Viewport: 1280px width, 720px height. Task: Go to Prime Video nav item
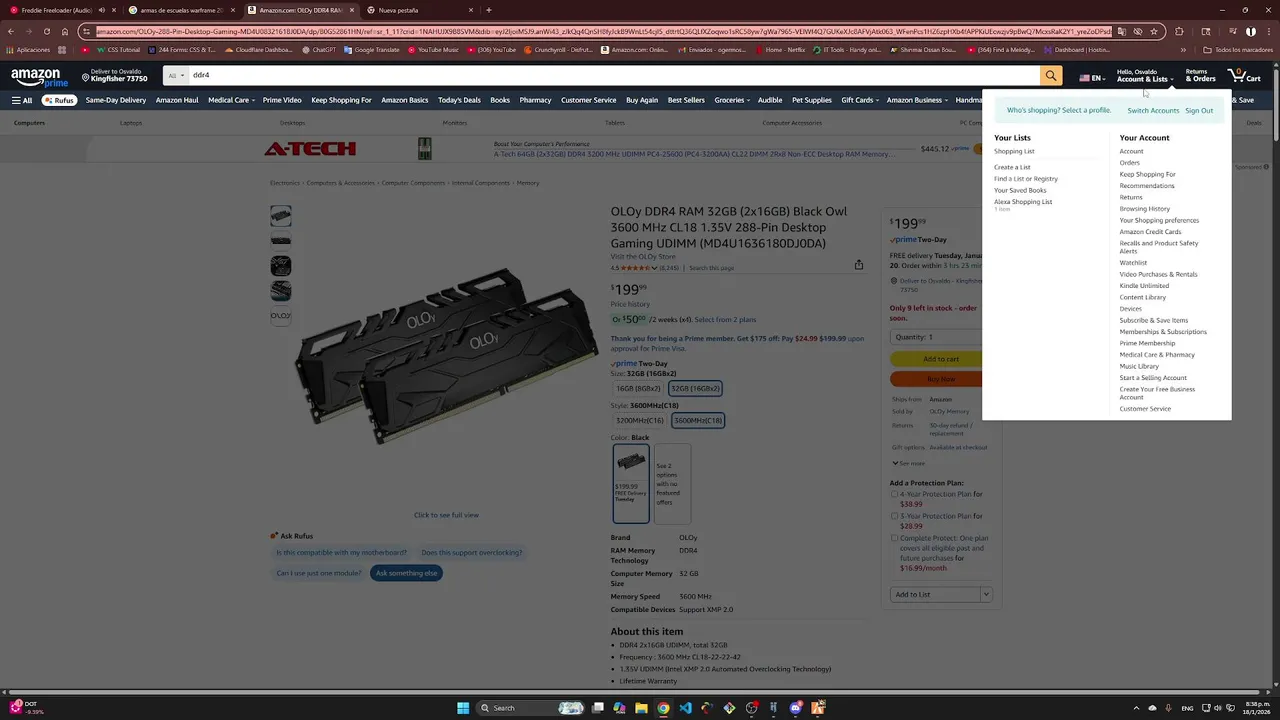pyautogui.click(x=282, y=100)
